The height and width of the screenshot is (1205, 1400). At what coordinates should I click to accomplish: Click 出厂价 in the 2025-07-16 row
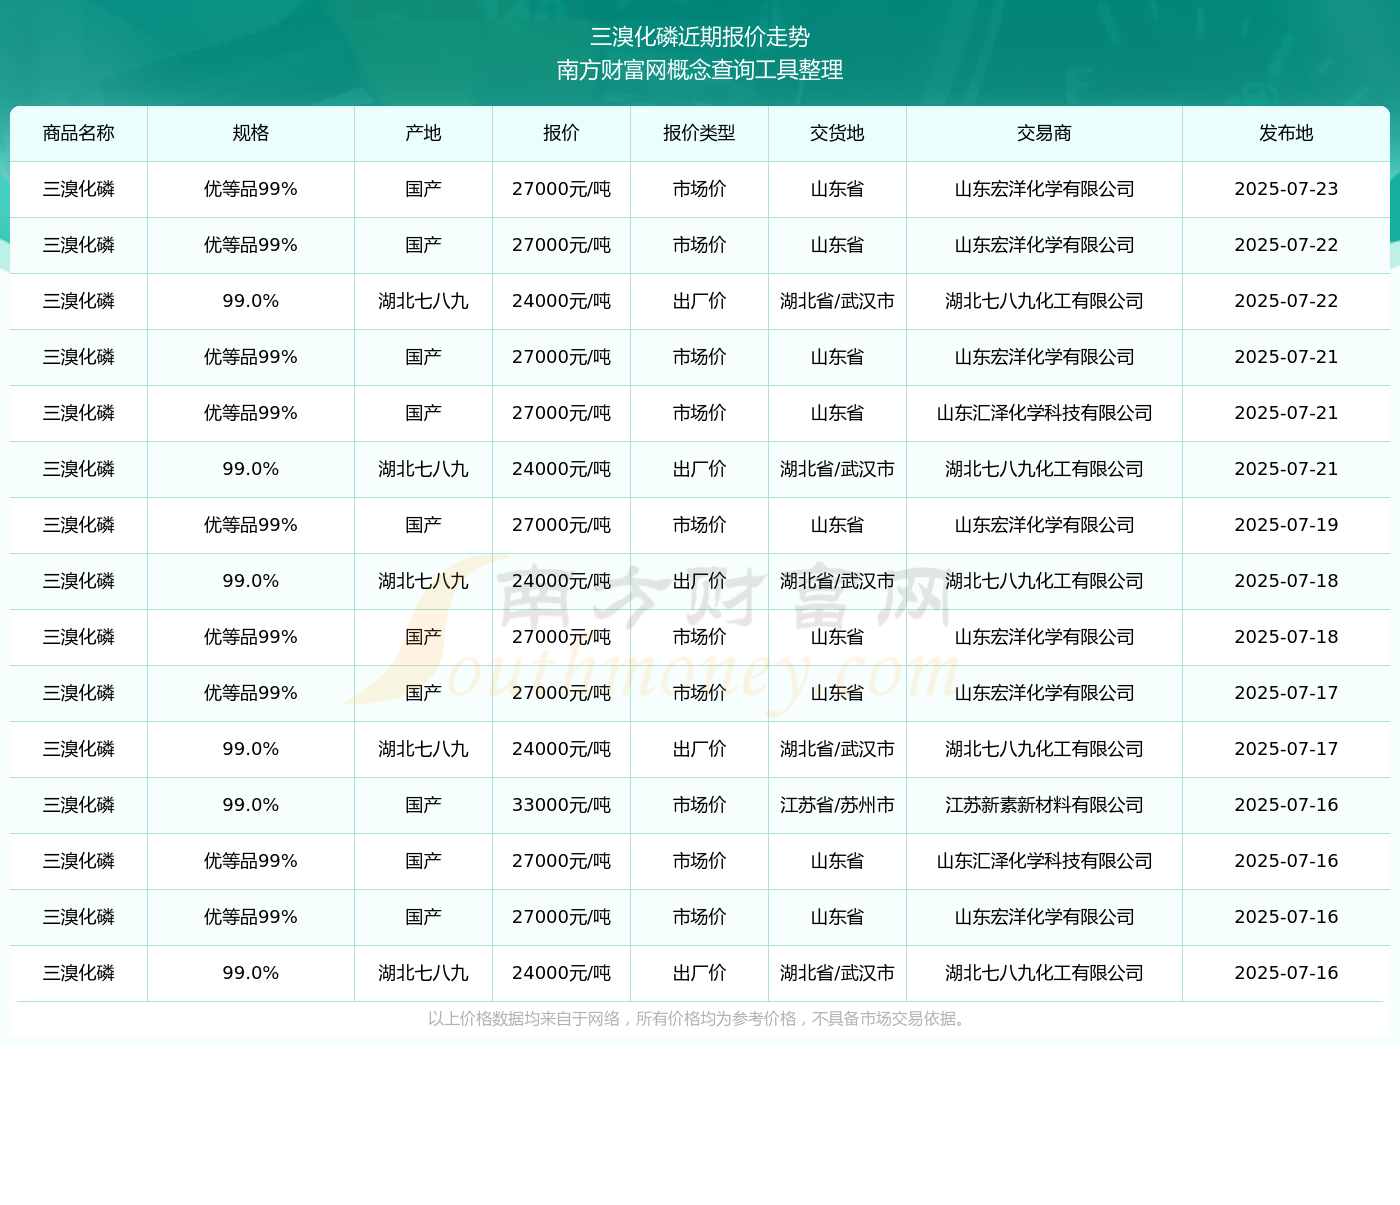(700, 973)
